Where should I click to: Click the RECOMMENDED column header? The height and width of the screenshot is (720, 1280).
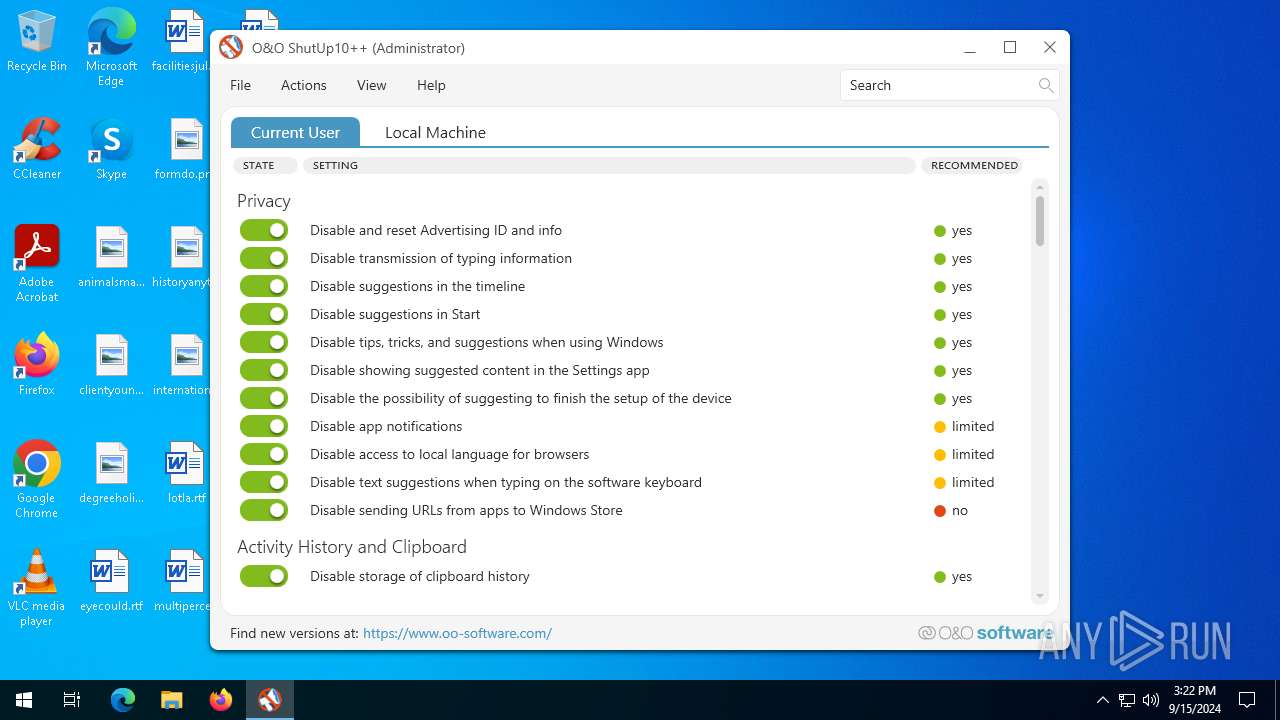pos(974,165)
